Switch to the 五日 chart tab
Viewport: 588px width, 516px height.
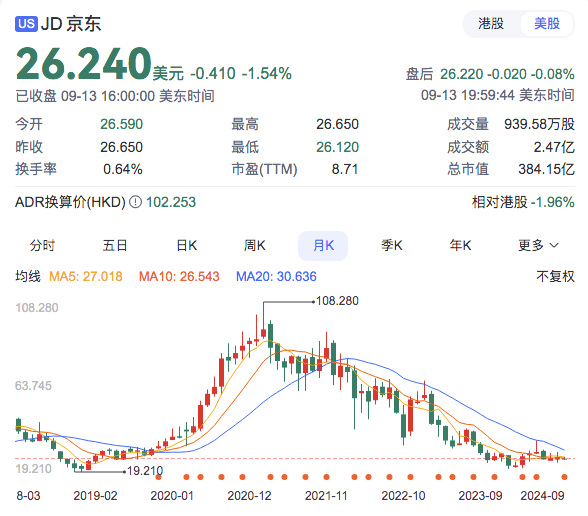pos(115,246)
